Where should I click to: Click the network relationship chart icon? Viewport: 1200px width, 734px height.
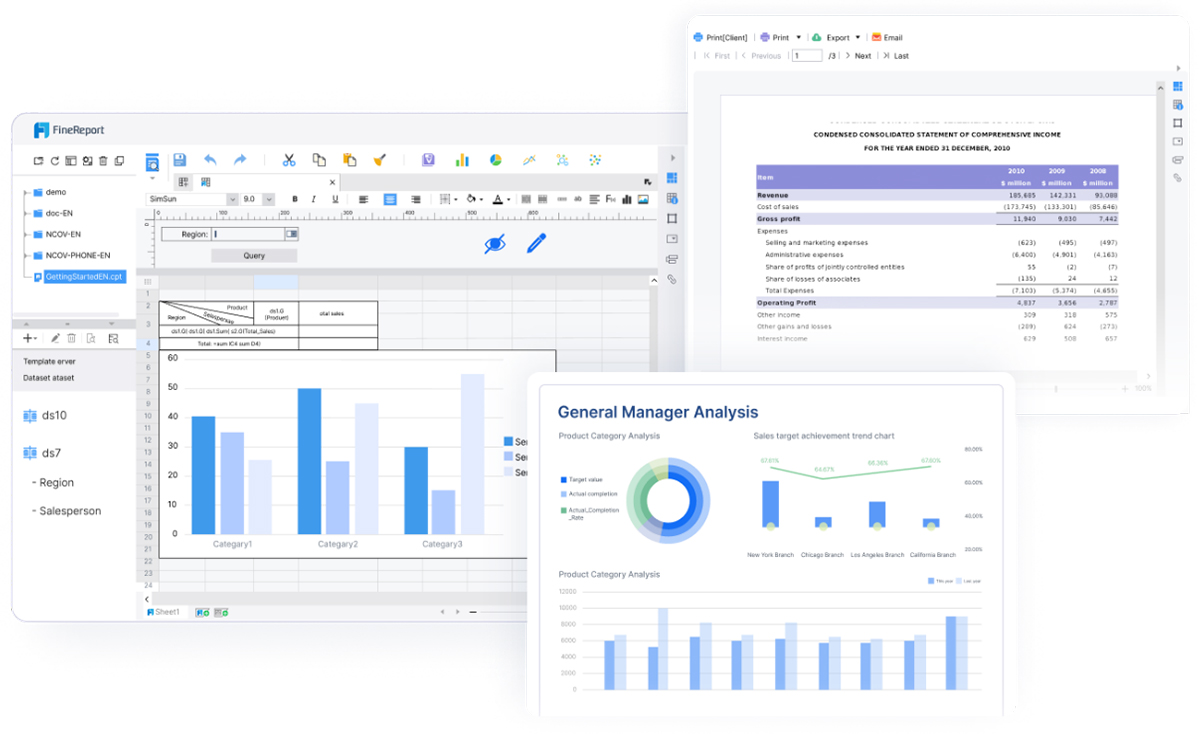pyautogui.click(x=562, y=160)
